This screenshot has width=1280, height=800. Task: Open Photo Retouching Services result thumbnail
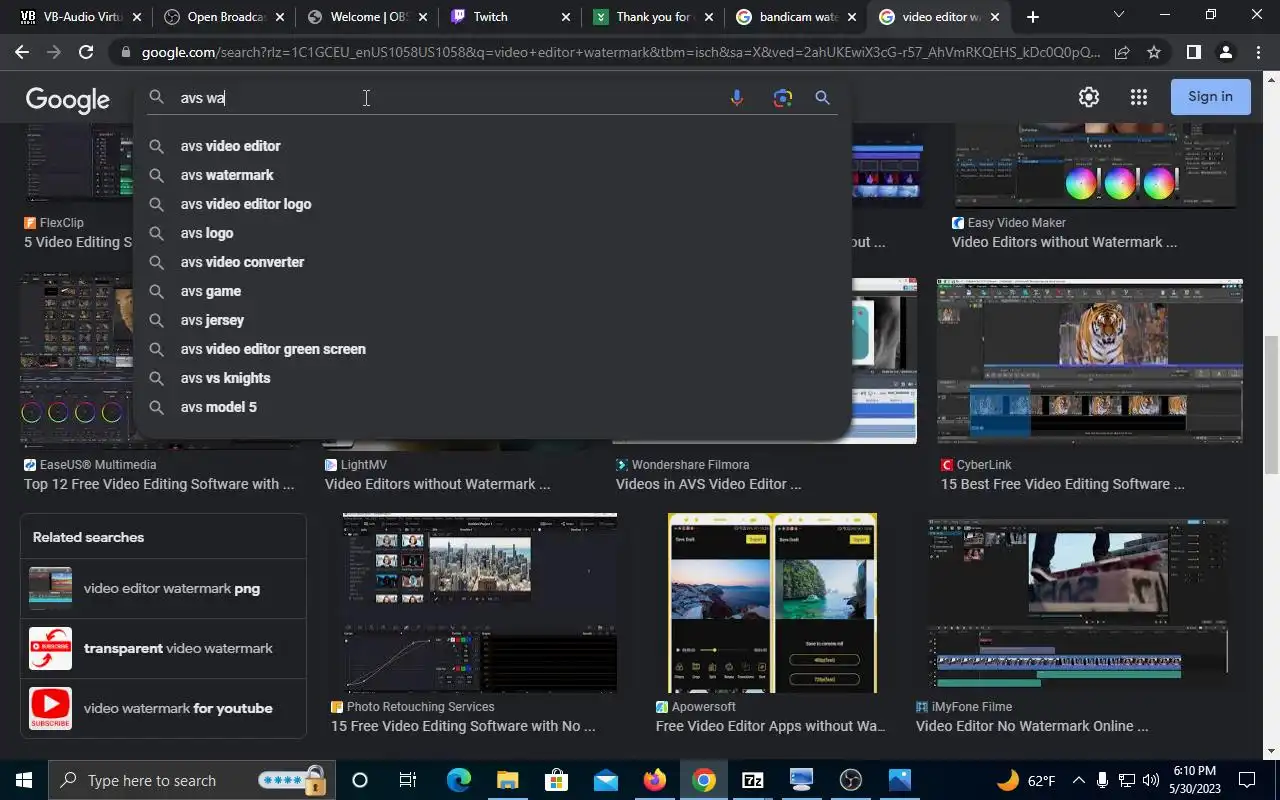(480, 603)
